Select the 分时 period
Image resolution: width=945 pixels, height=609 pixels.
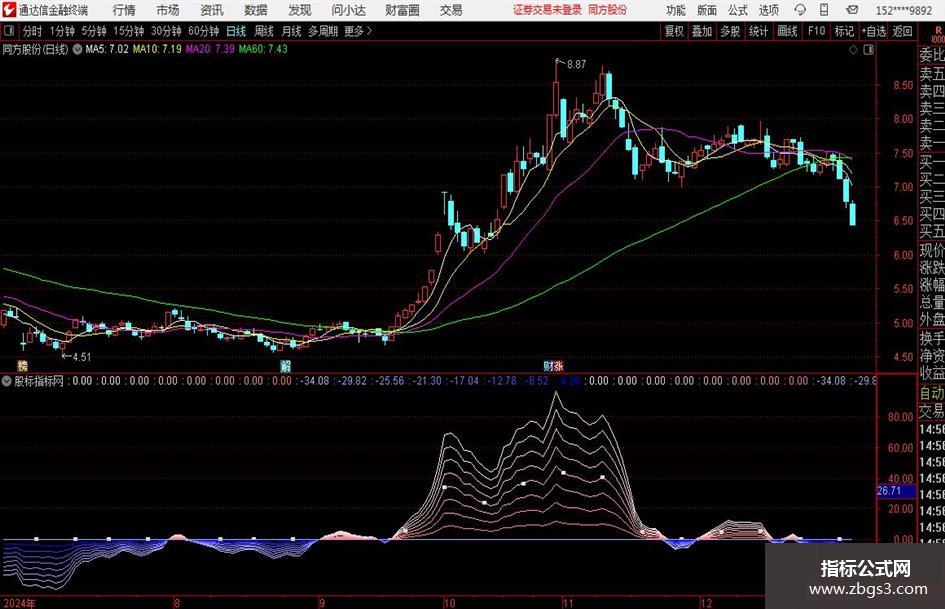[x=33, y=31]
